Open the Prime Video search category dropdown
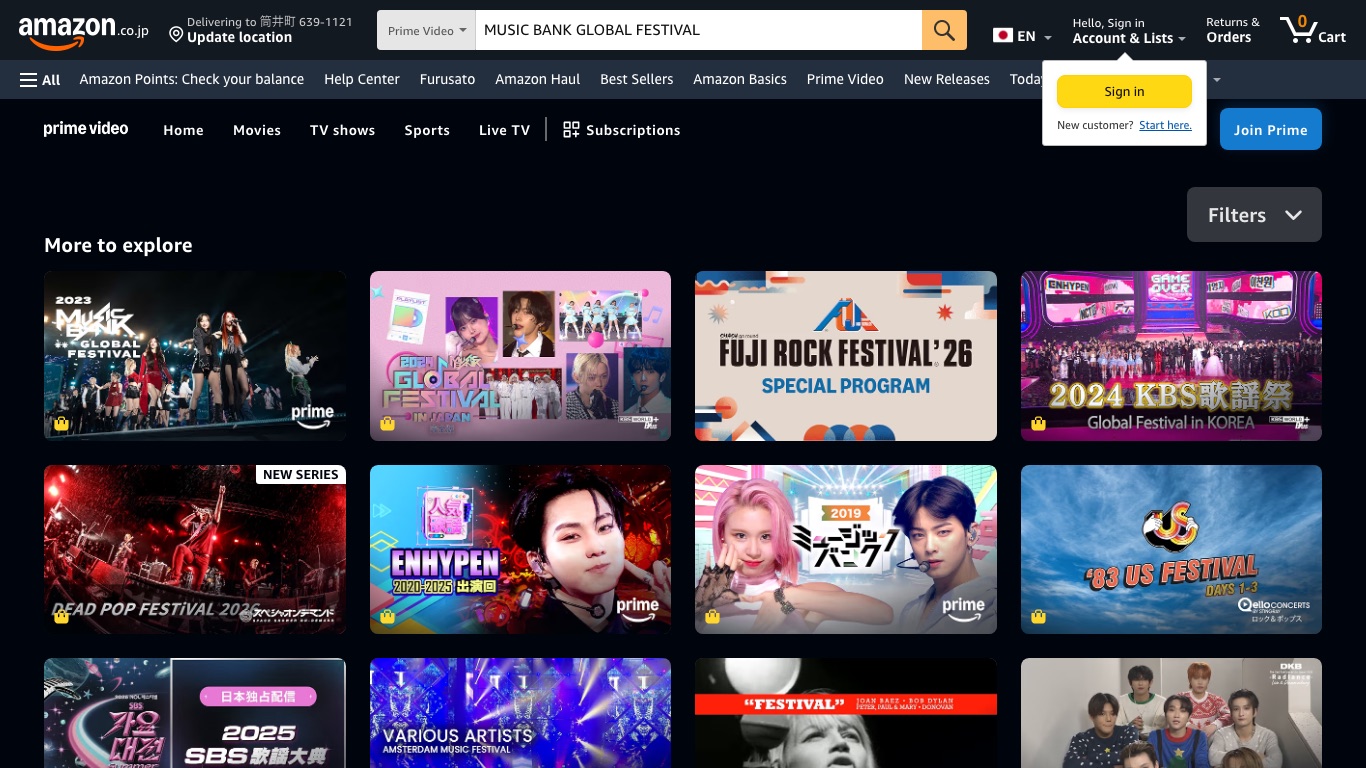 (x=427, y=30)
